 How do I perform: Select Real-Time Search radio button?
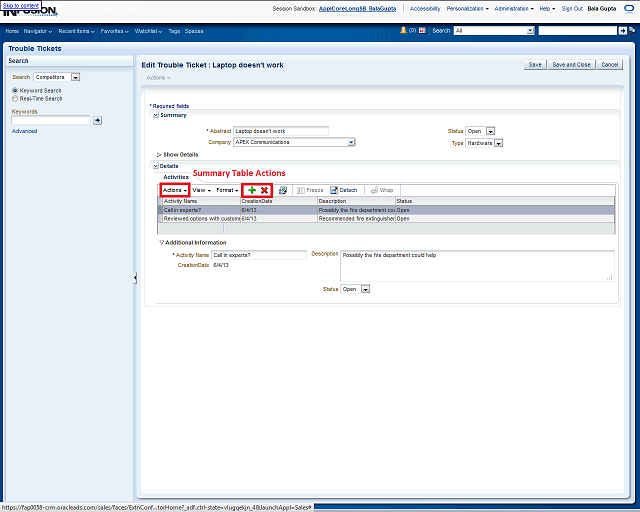[14, 99]
